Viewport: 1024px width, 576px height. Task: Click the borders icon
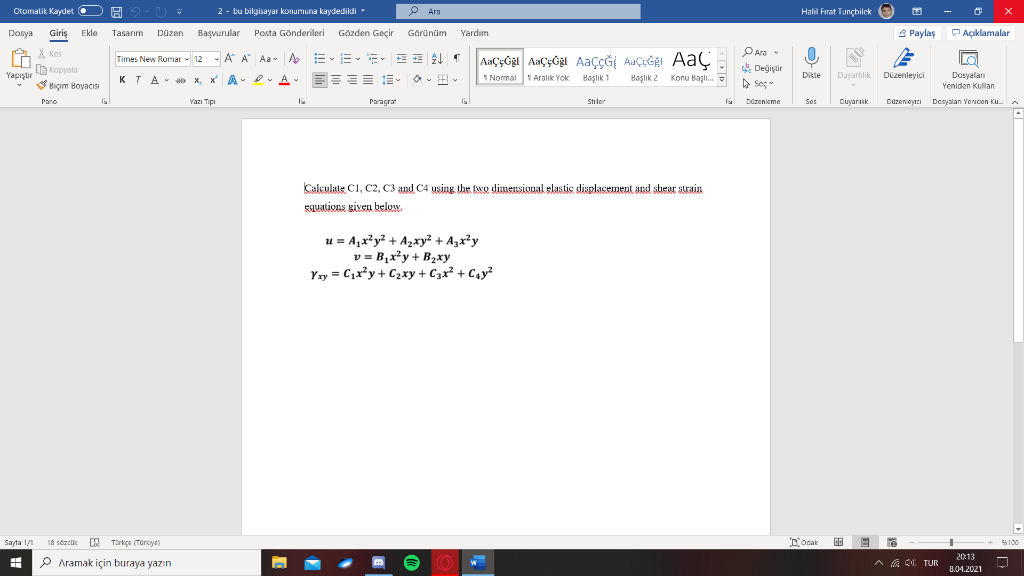coord(443,80)
